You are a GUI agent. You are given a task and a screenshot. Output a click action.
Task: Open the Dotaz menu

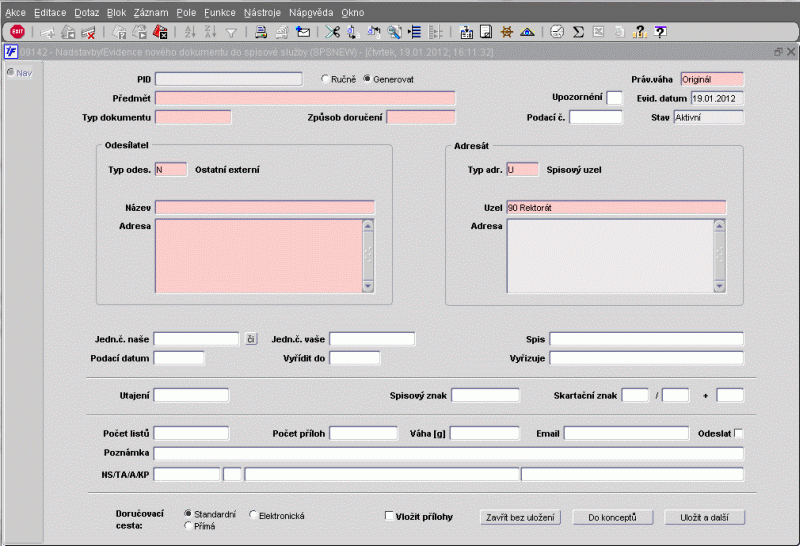coord(87,12)
